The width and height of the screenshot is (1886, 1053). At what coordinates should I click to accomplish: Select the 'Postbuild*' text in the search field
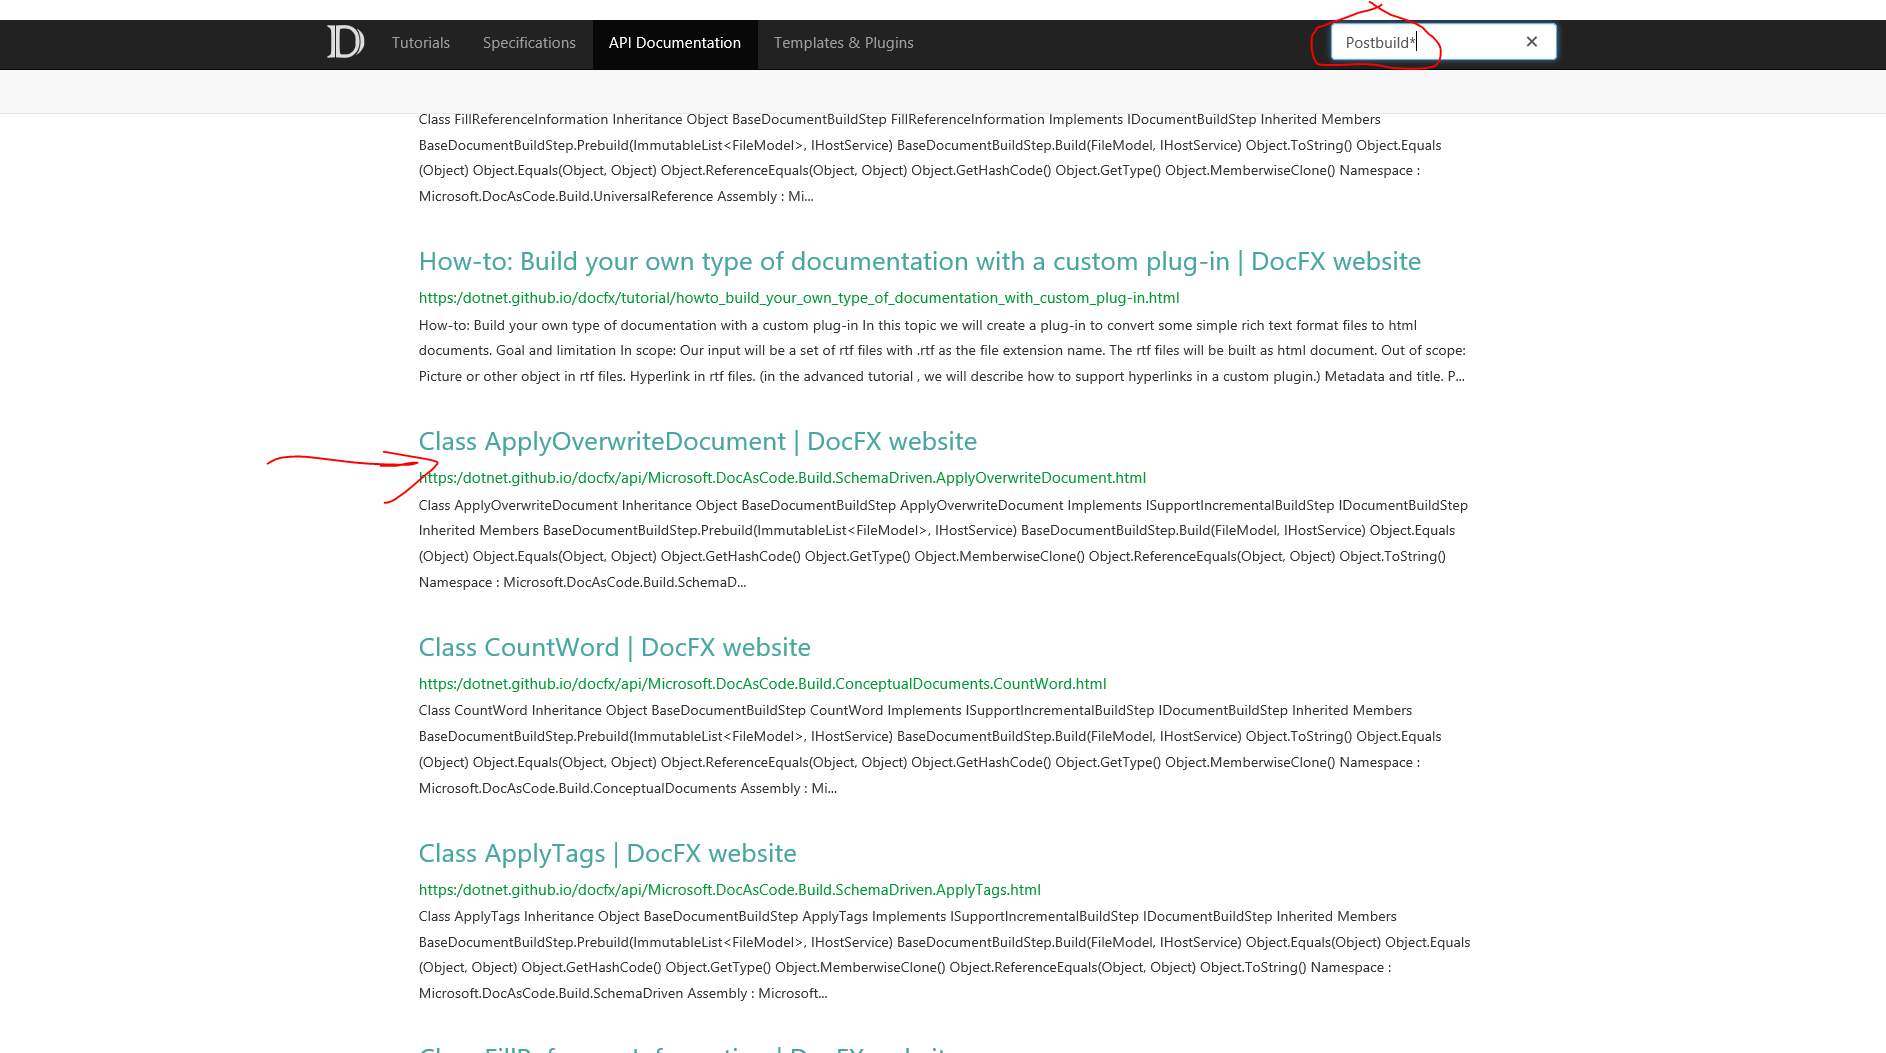point(1379,41)
